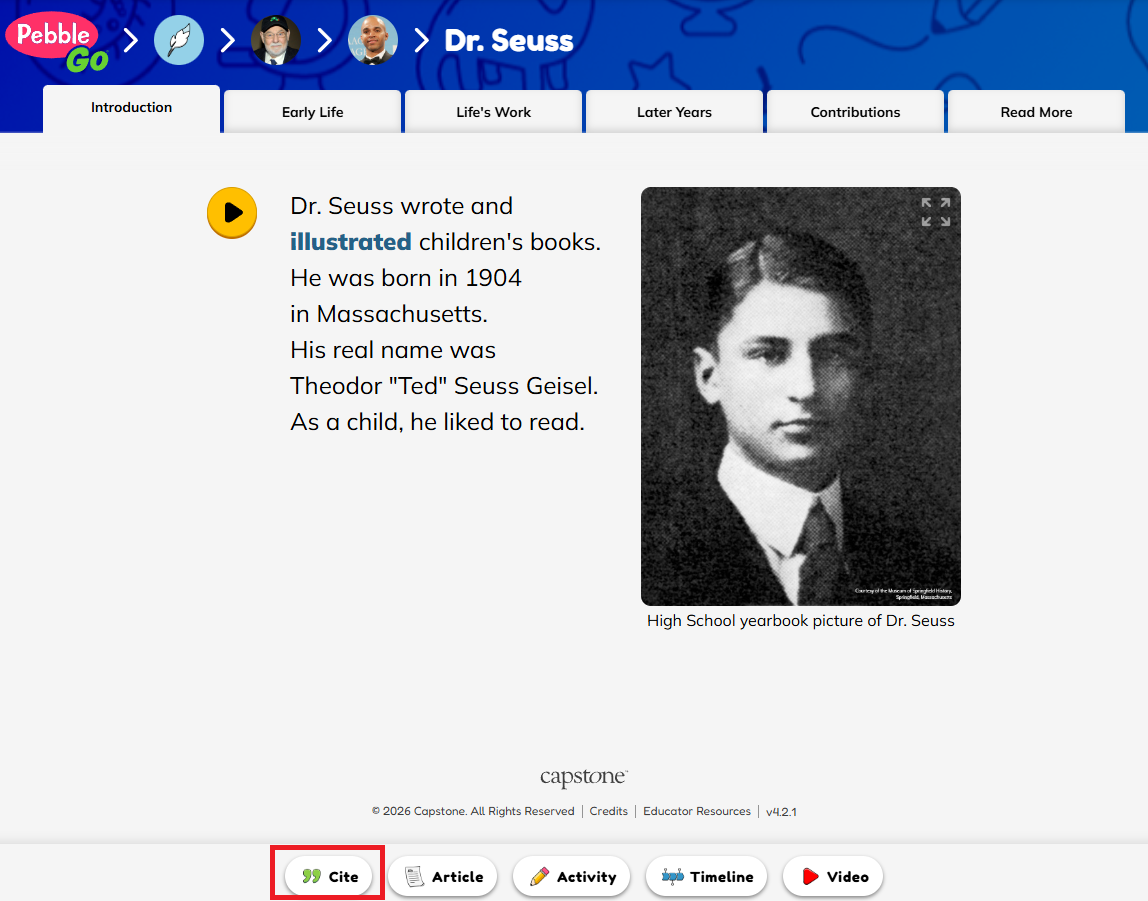
Task: Click the Capstone logo in the footer
Action: 584,778
